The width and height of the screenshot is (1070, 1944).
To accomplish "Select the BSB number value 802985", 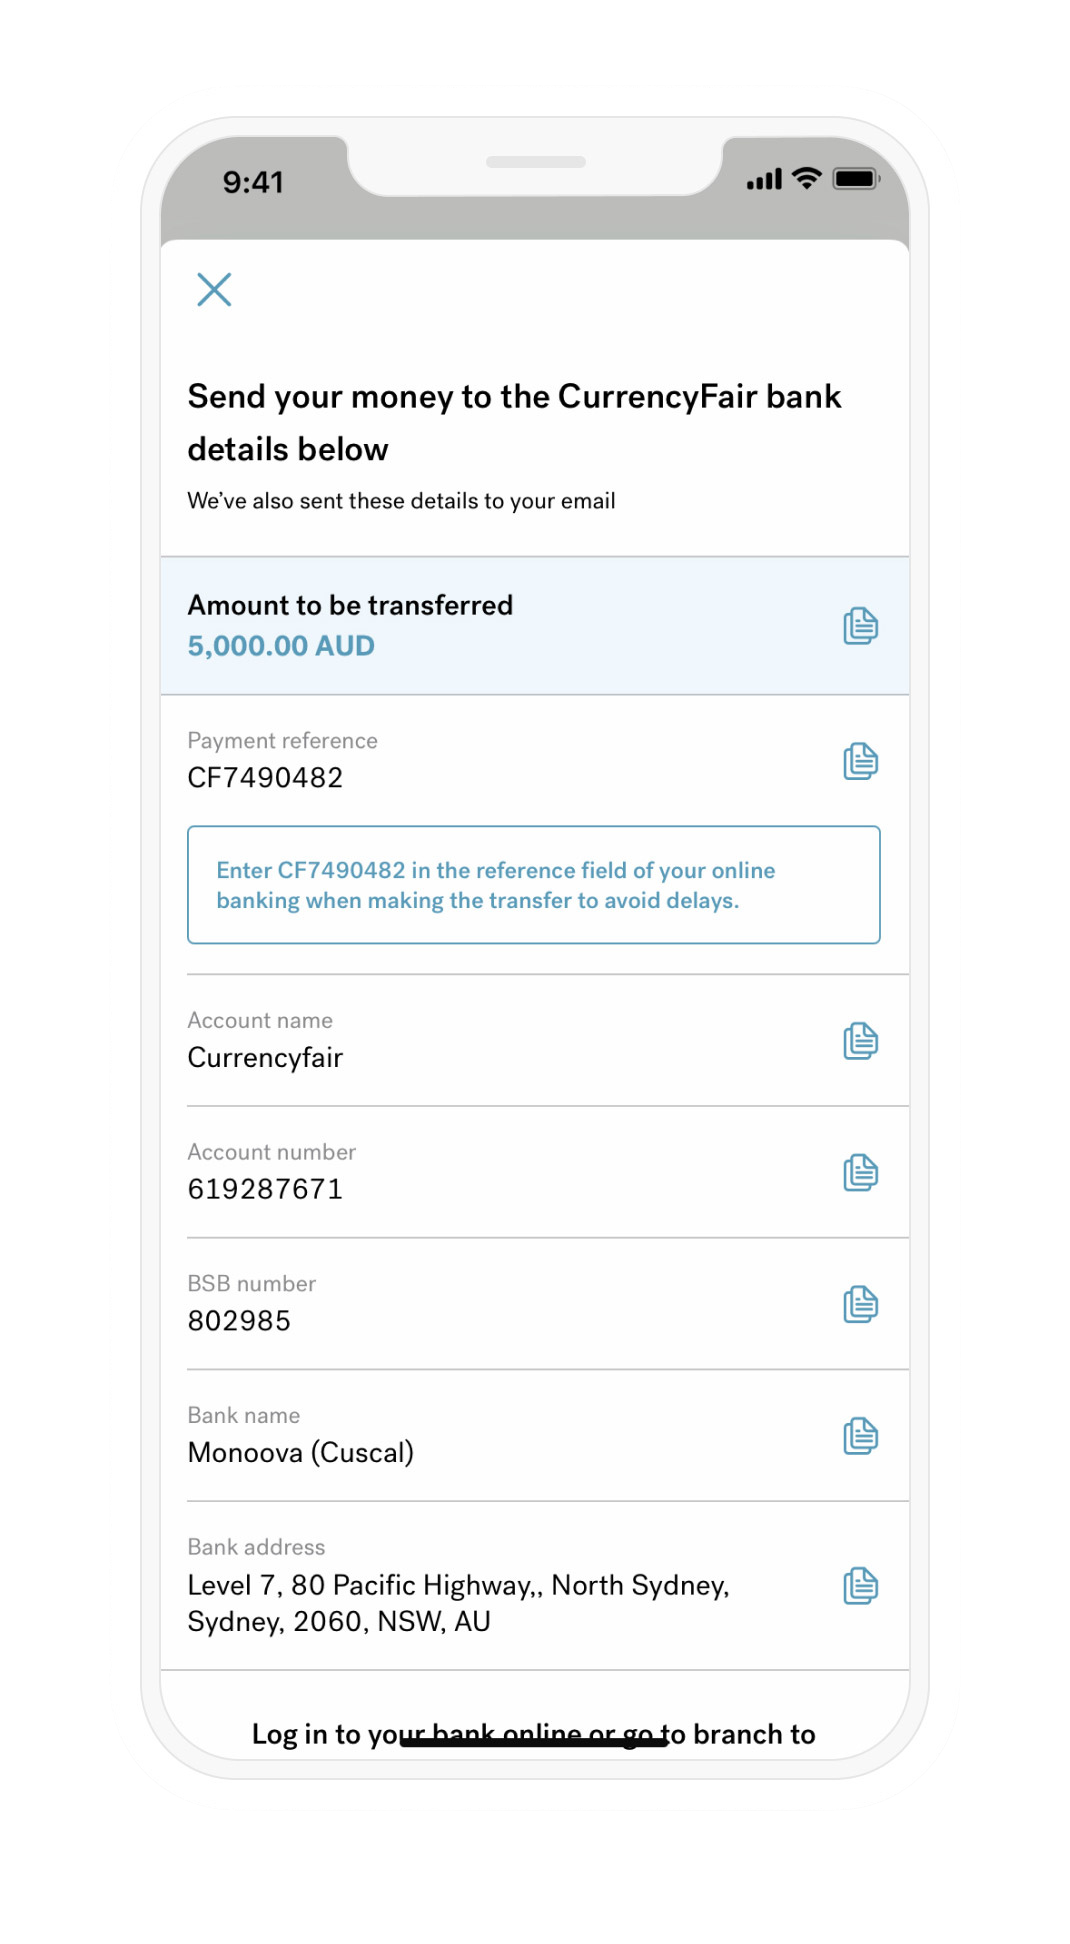I will [239, 1320].
